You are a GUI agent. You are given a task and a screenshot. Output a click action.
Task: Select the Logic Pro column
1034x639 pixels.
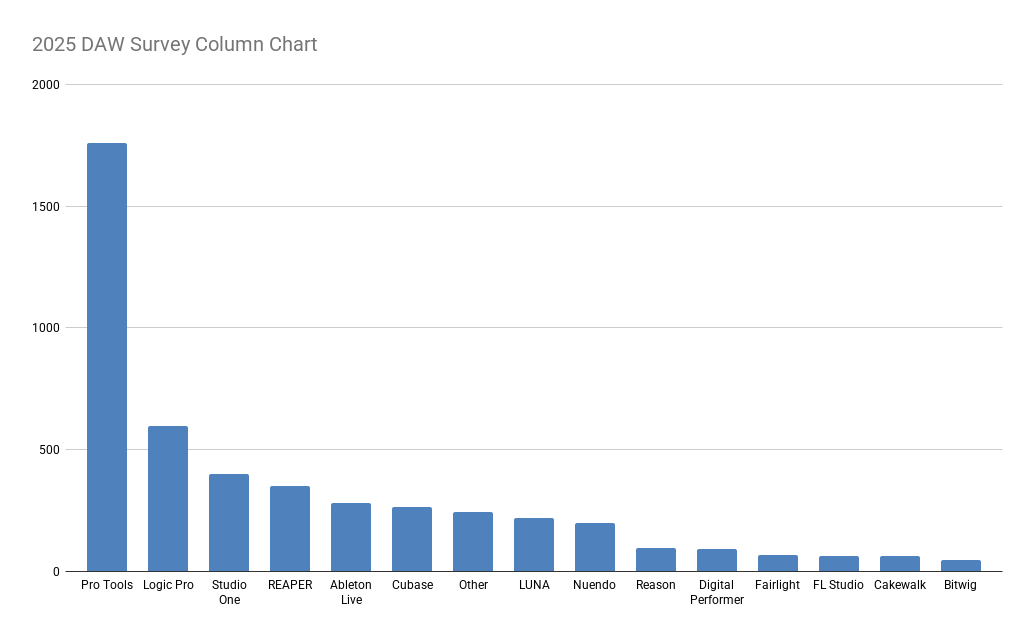[167, 499]
